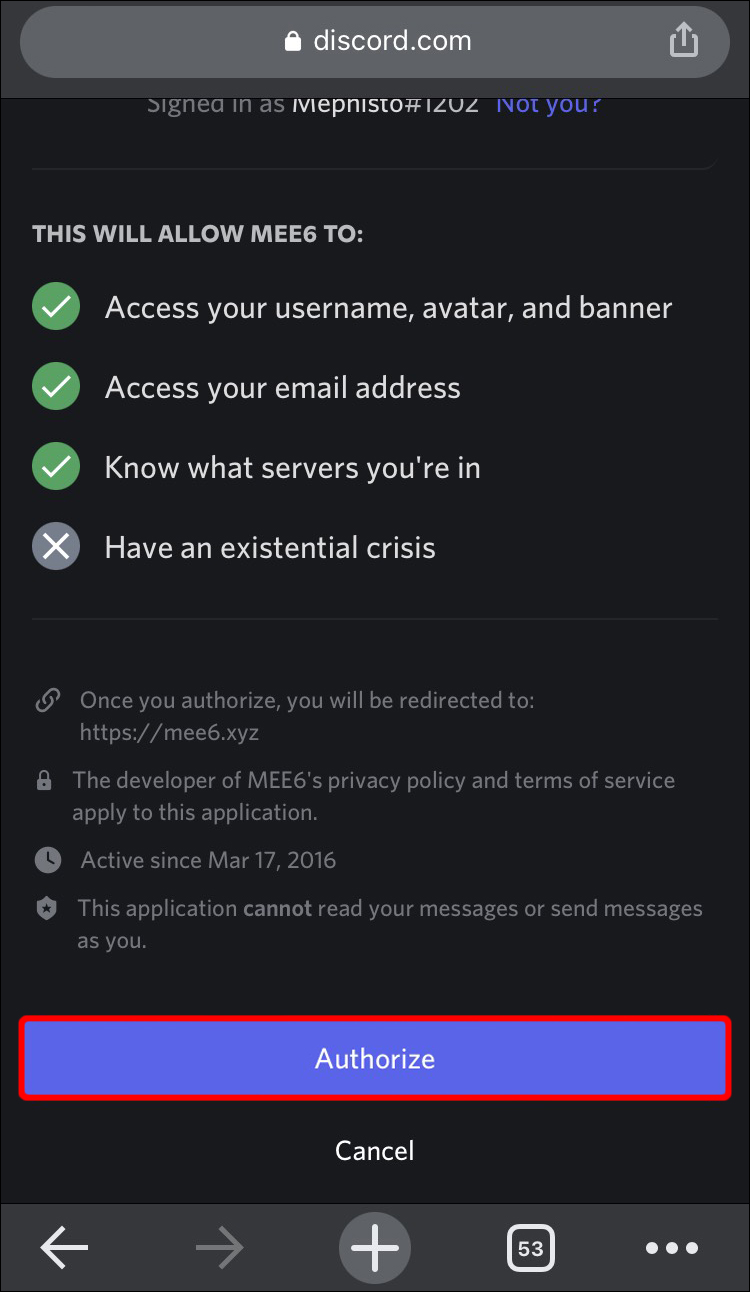
Task: Tap the https://mee6.xyz redirect URL
Action: click(x=169, y=732)
